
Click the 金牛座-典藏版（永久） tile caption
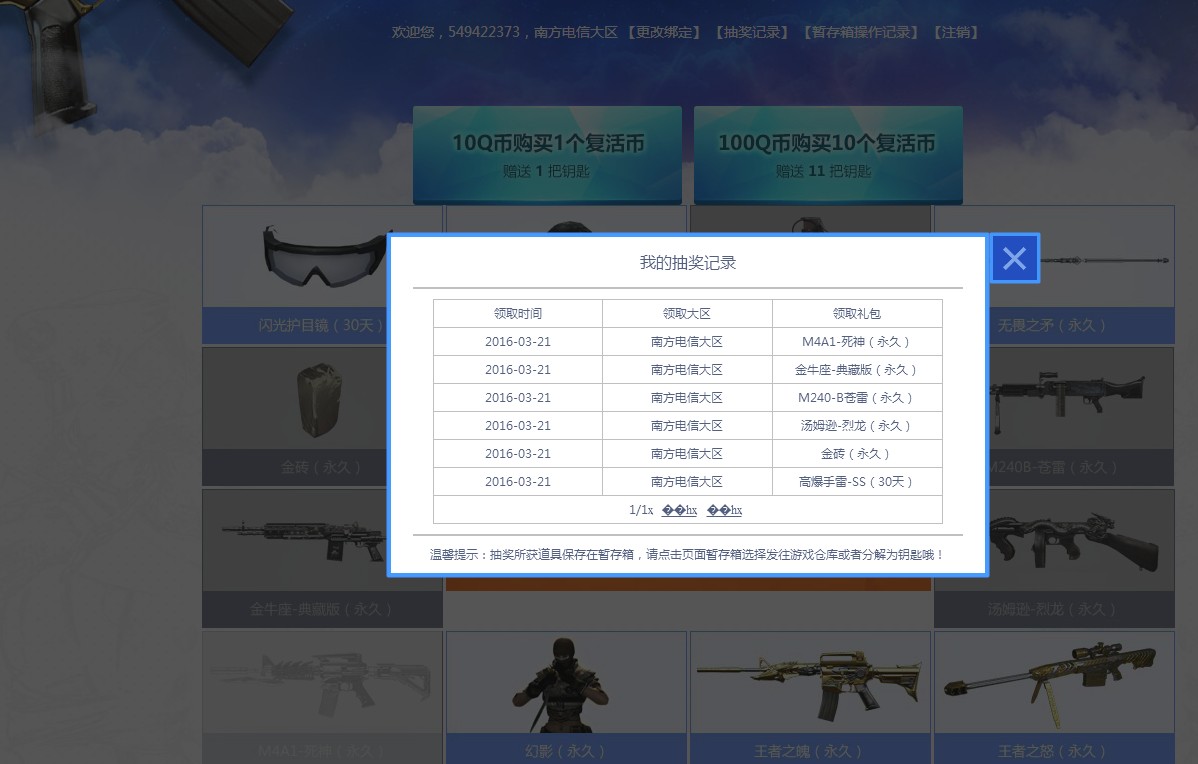point(322,609)
